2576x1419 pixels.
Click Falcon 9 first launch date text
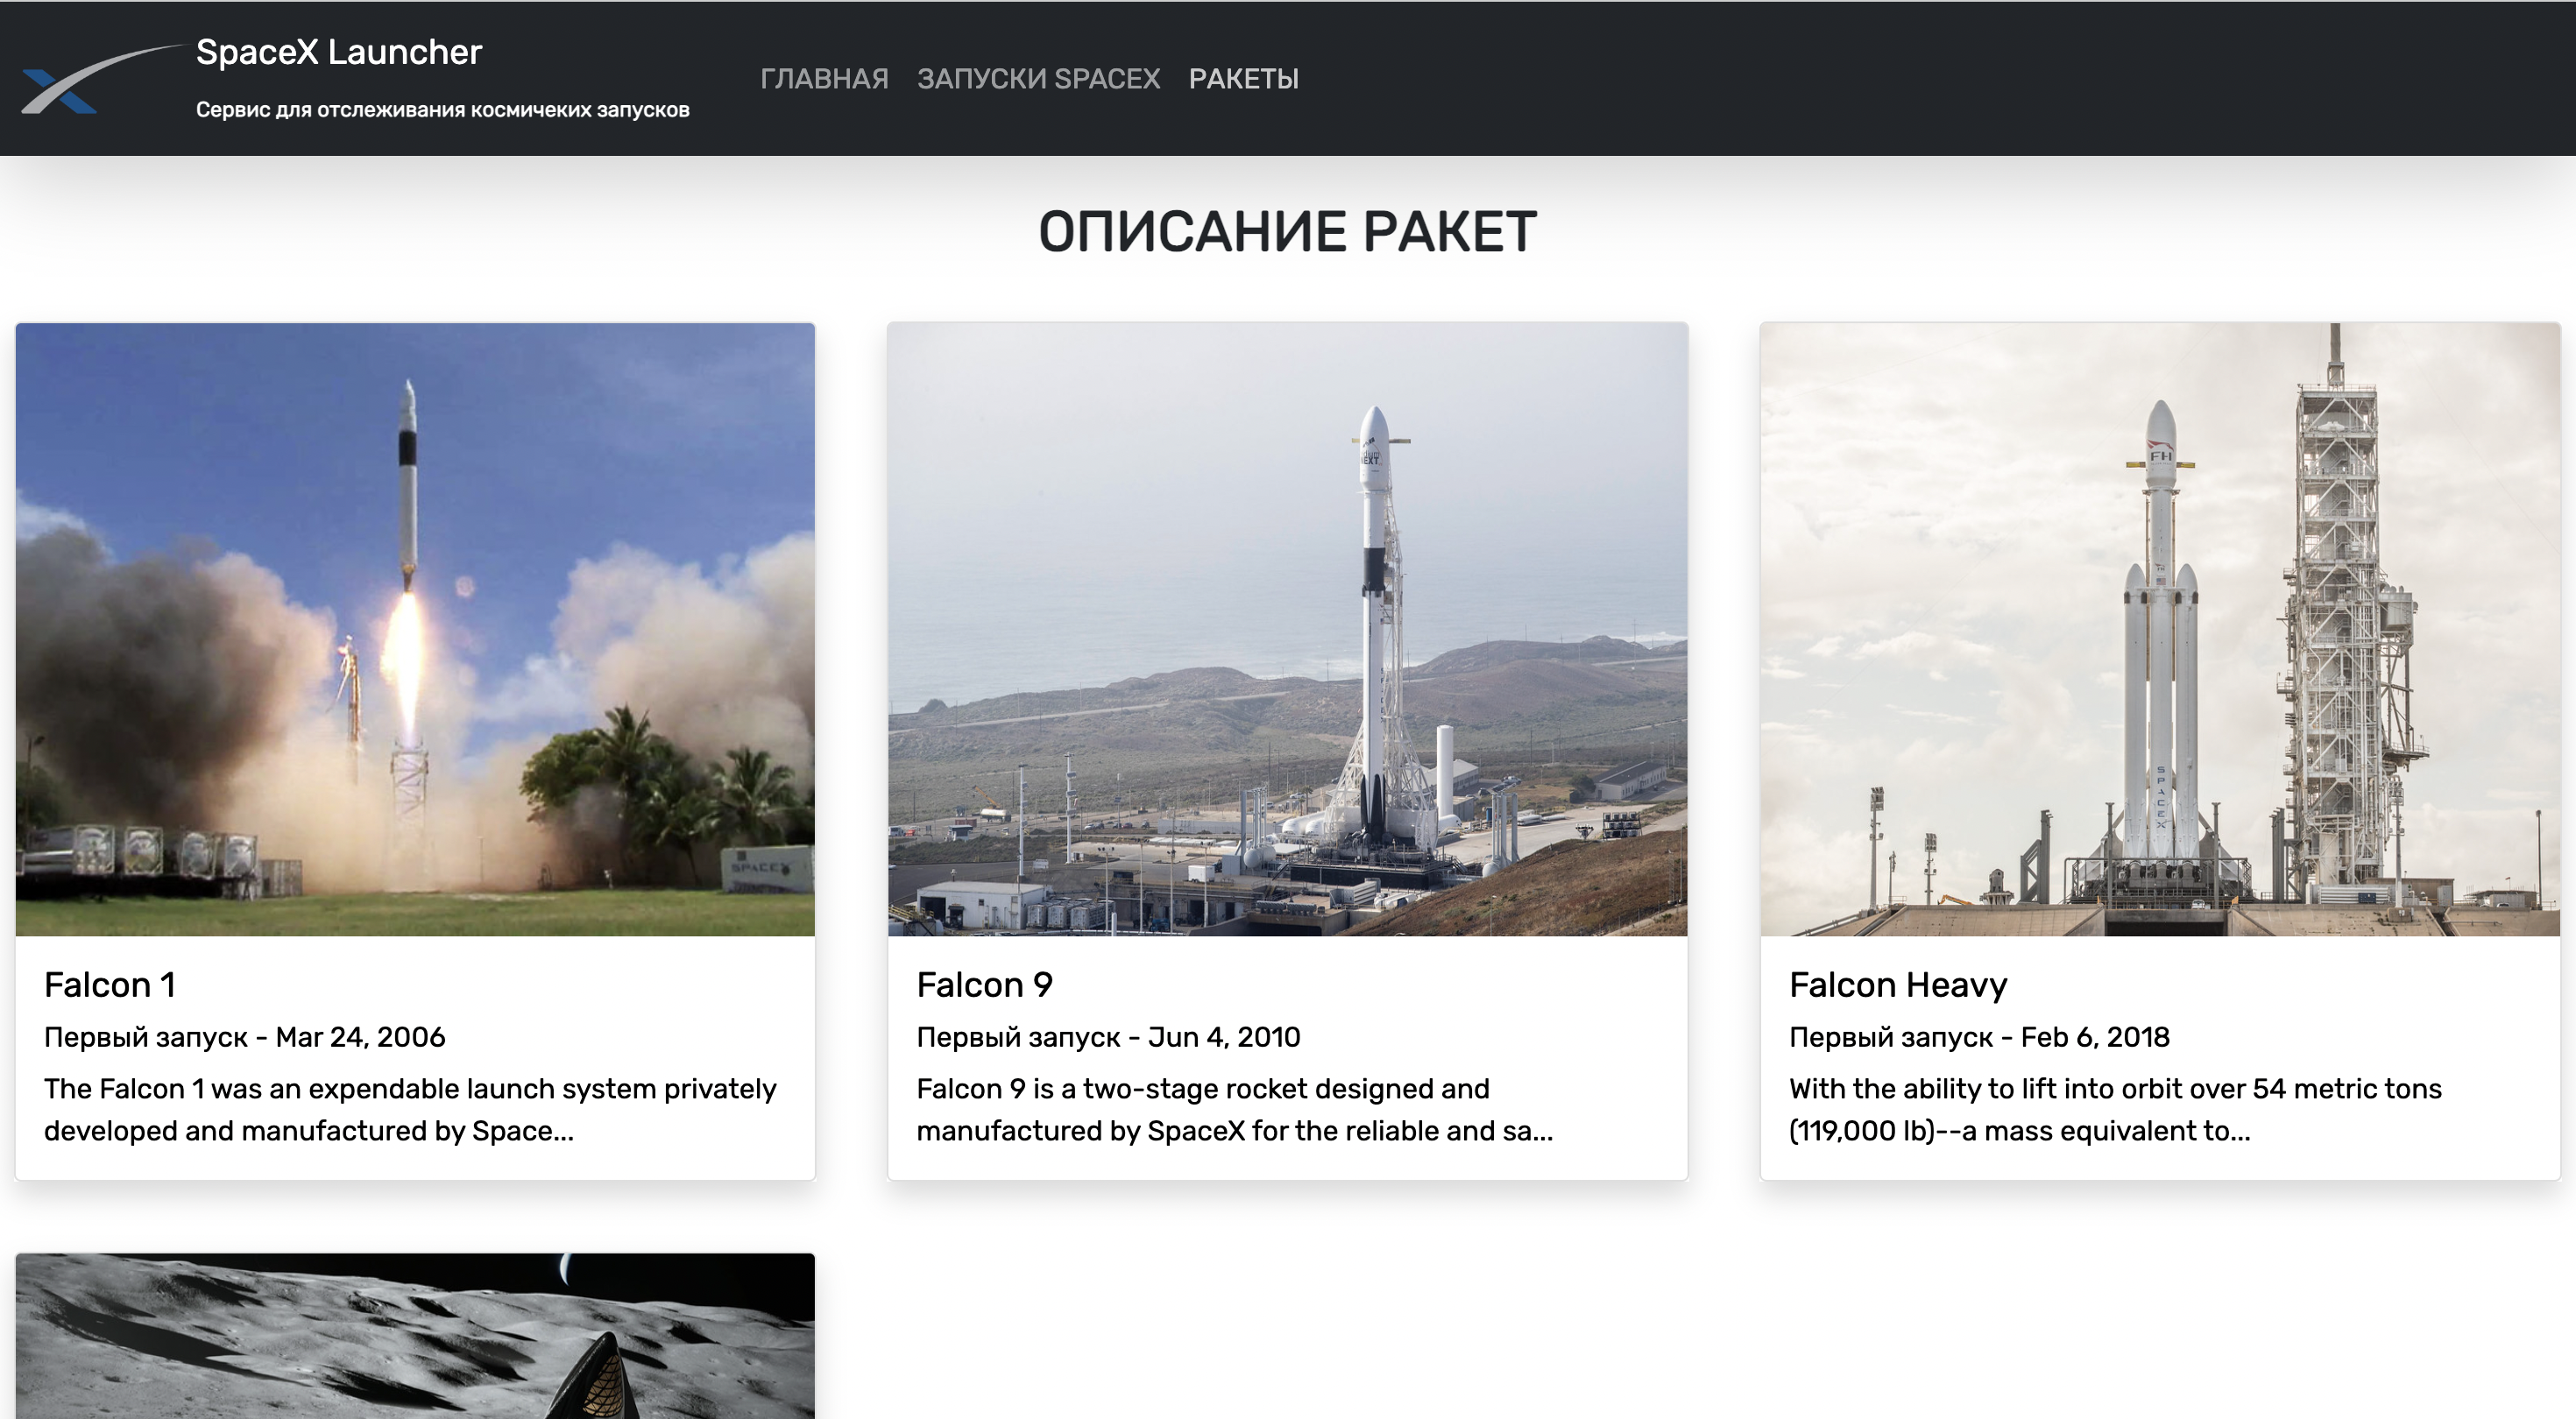click(x=1108, y=1037)
